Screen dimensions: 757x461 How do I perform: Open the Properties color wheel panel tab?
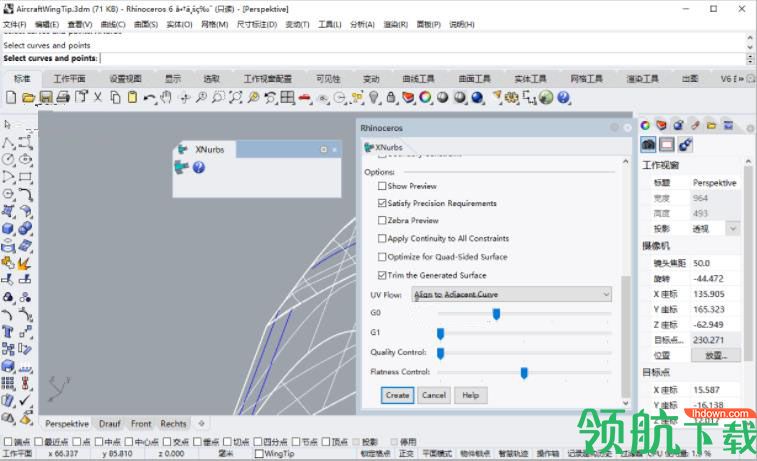[645, 126]
